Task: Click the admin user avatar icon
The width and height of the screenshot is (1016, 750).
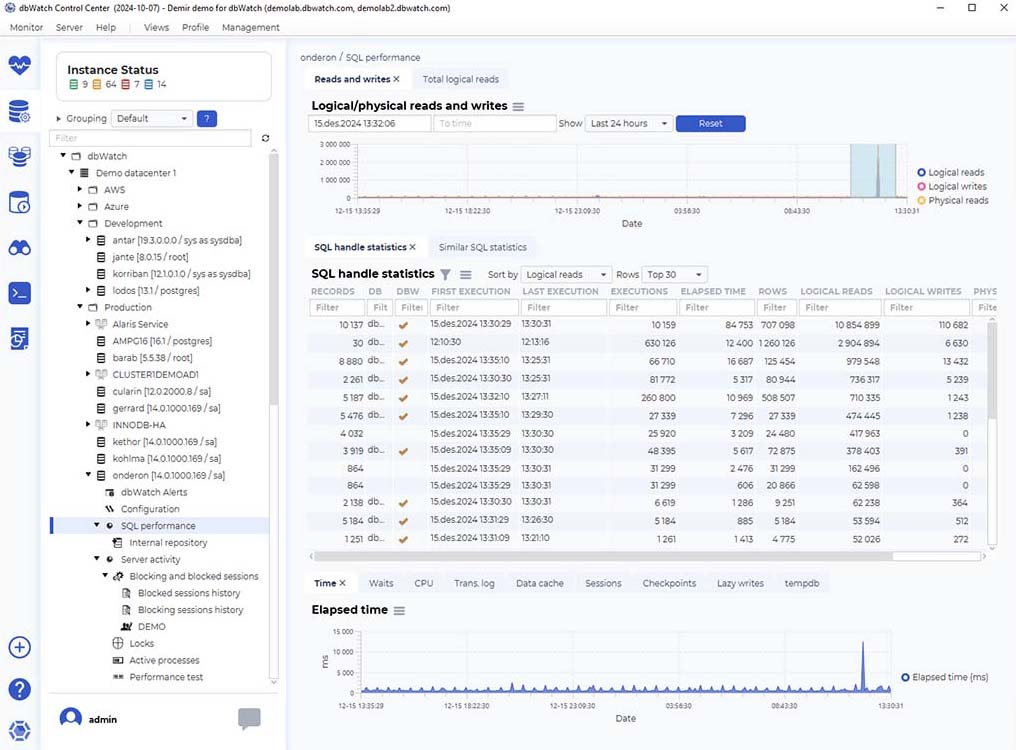Action: coord(71,718)
